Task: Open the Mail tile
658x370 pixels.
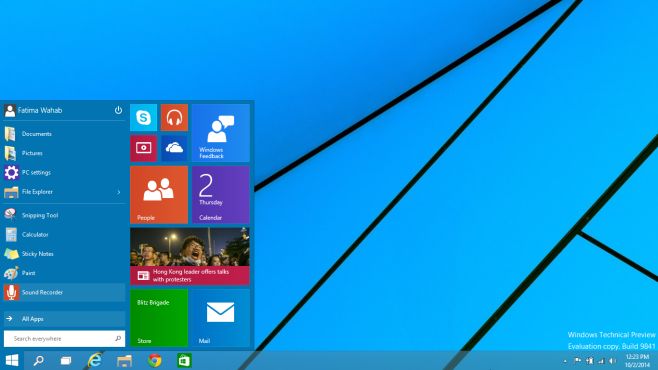Action: [221, 318]
